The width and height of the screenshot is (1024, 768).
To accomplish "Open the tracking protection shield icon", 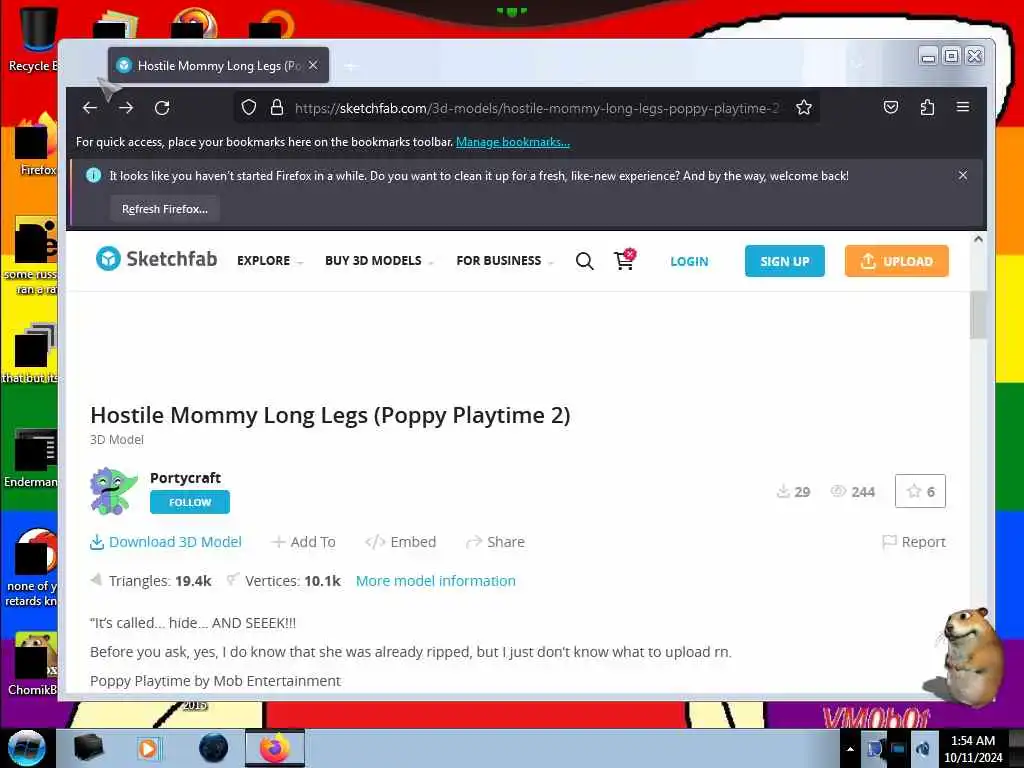I will click(x=249, y=108).
